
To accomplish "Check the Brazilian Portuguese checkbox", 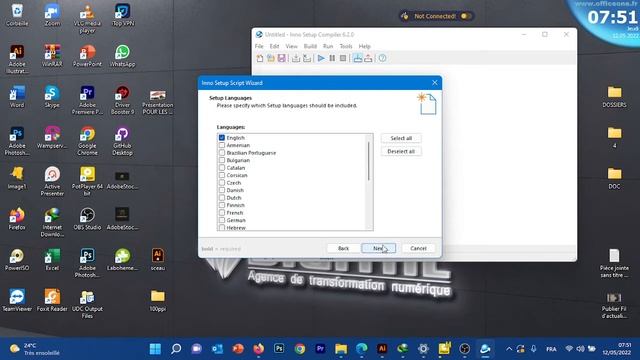I will 222,153.
